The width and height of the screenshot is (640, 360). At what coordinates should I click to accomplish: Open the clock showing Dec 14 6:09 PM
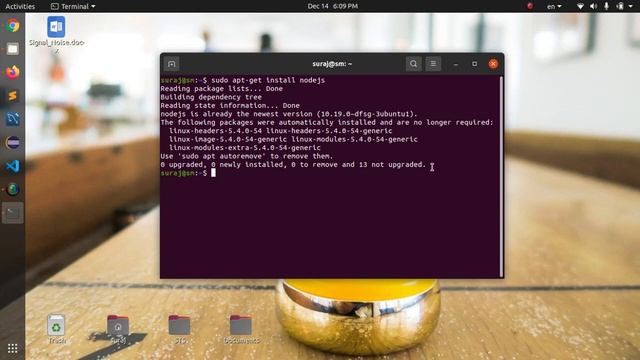[x=333, y=6]
